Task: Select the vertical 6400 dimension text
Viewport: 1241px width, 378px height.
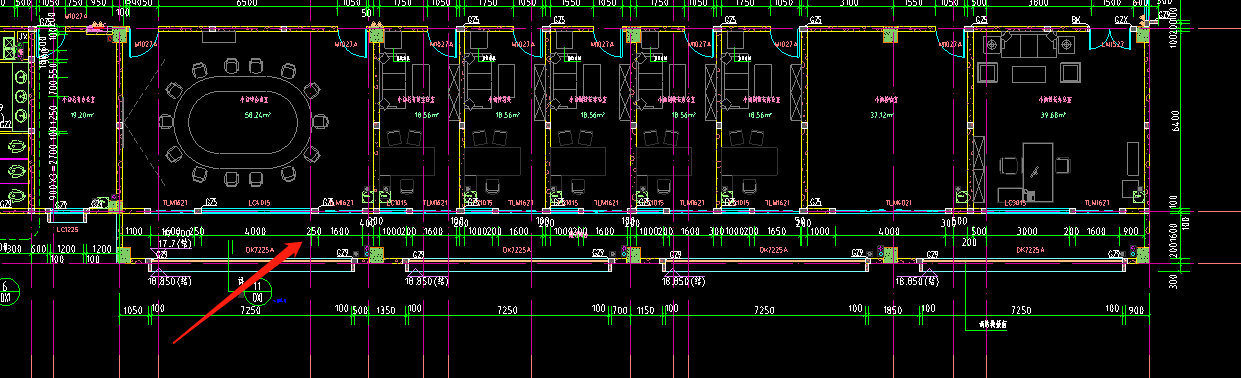Action: (x=1176, y=120)
